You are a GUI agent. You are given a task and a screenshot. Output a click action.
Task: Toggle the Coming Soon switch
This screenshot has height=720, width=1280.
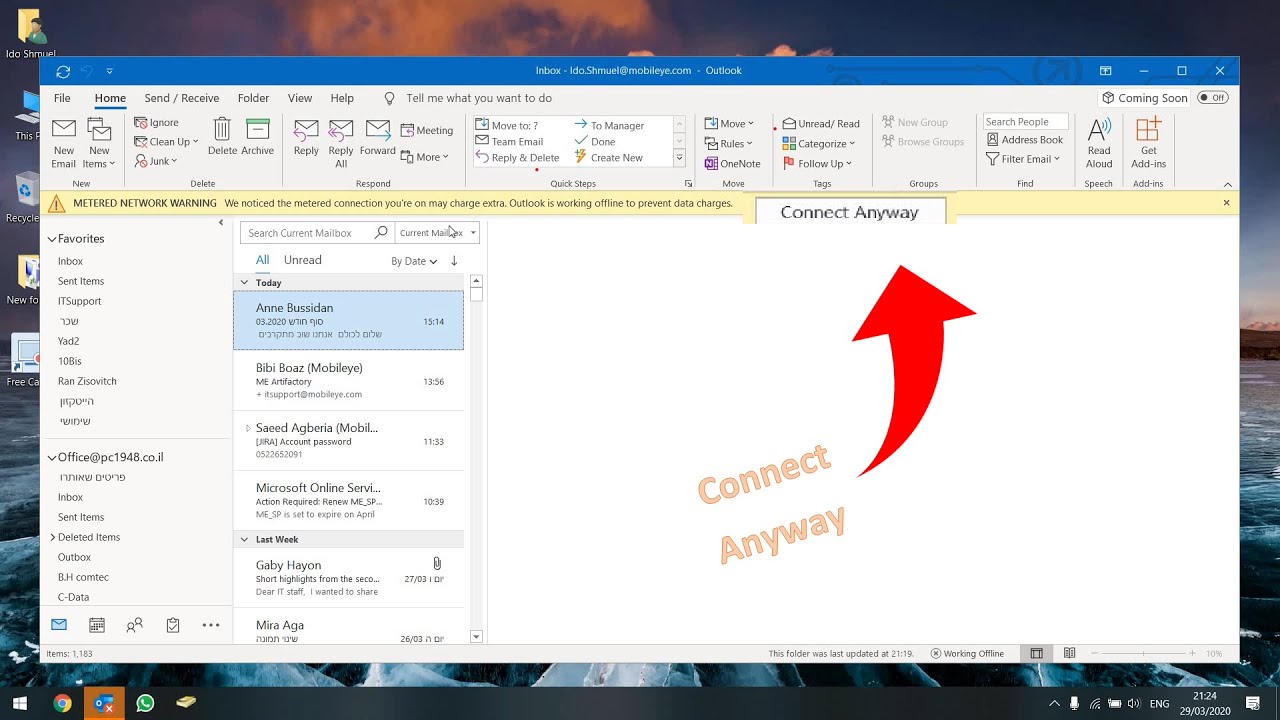1212,98
